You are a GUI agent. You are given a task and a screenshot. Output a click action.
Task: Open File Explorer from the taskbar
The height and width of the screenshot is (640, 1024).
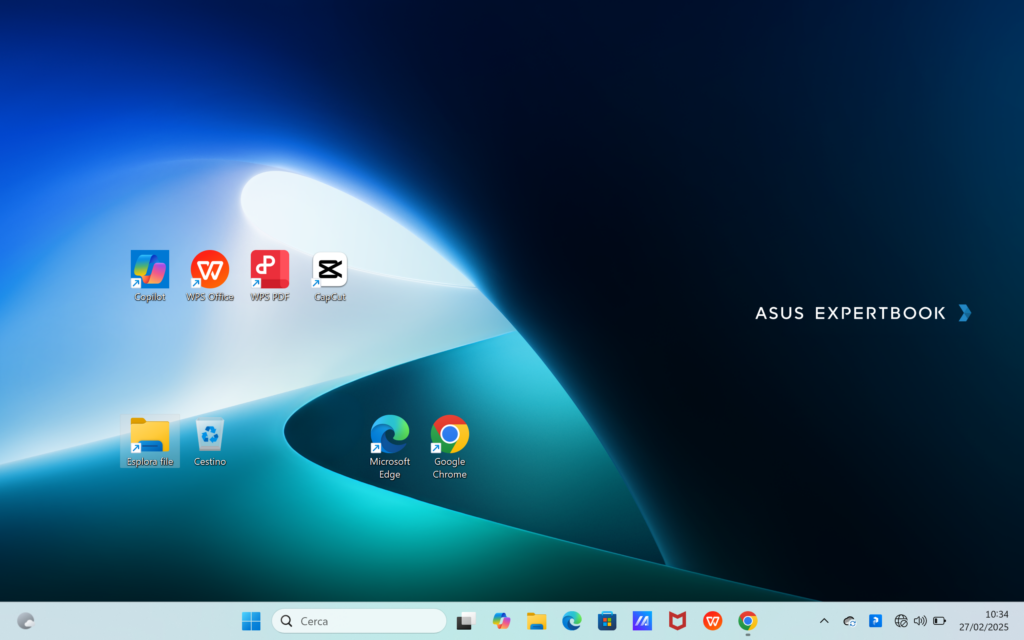click(537, 621)
